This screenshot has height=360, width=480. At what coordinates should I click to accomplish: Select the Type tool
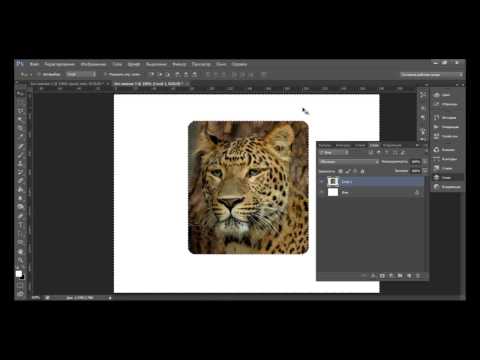coord(21,225)
